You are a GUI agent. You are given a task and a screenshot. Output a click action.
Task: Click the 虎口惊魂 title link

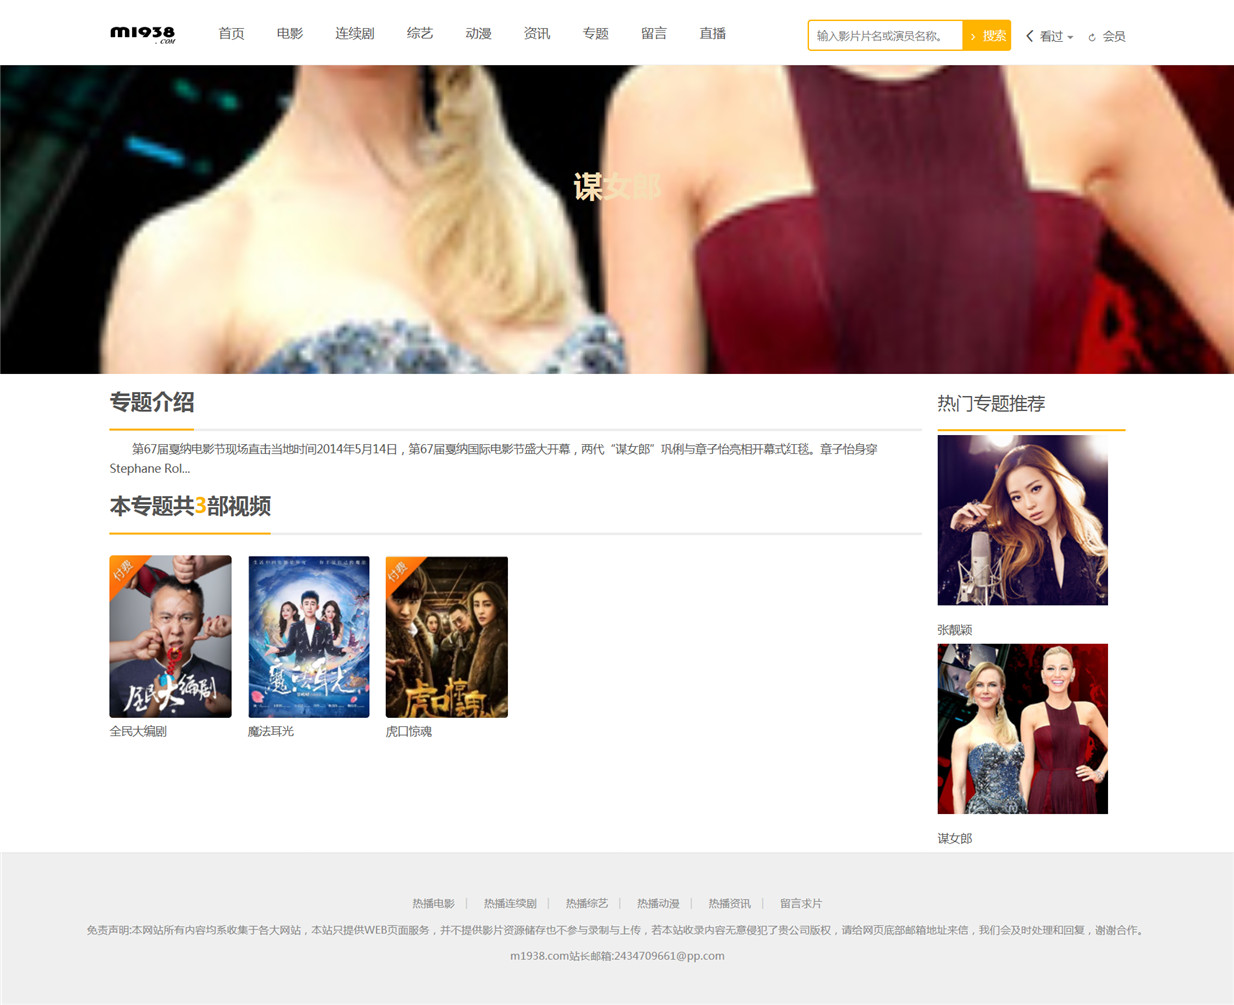coord(409,731)
